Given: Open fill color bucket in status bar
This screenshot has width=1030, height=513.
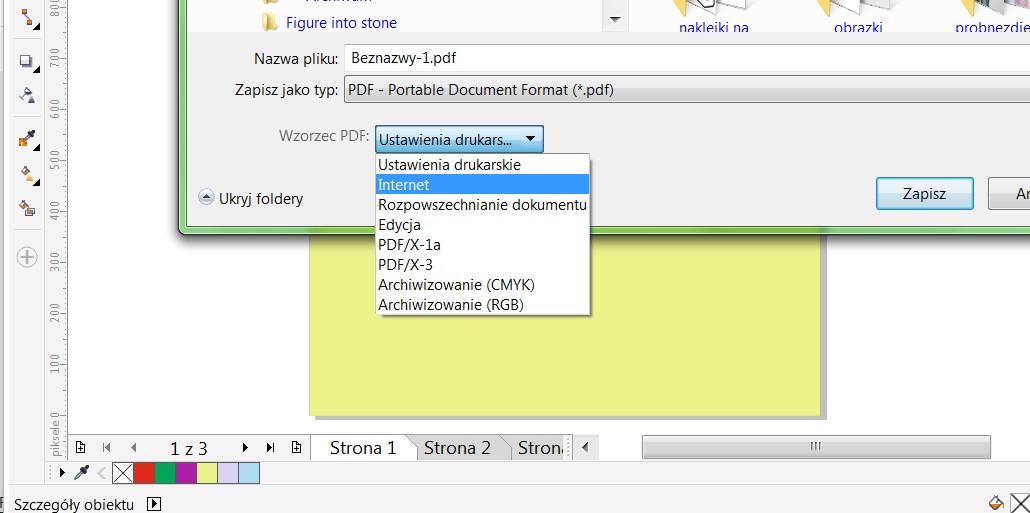Looking at the screenshot, I should (995, 502).
